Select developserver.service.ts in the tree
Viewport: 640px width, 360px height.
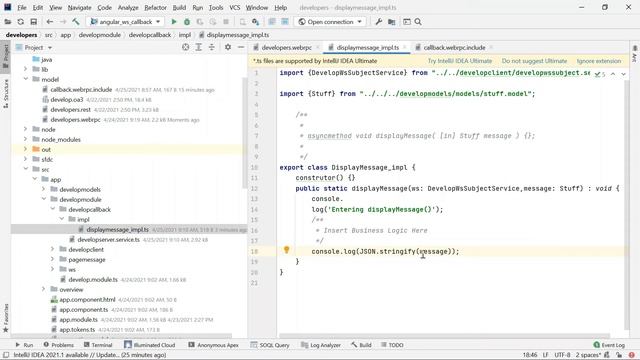coord(108,240)
